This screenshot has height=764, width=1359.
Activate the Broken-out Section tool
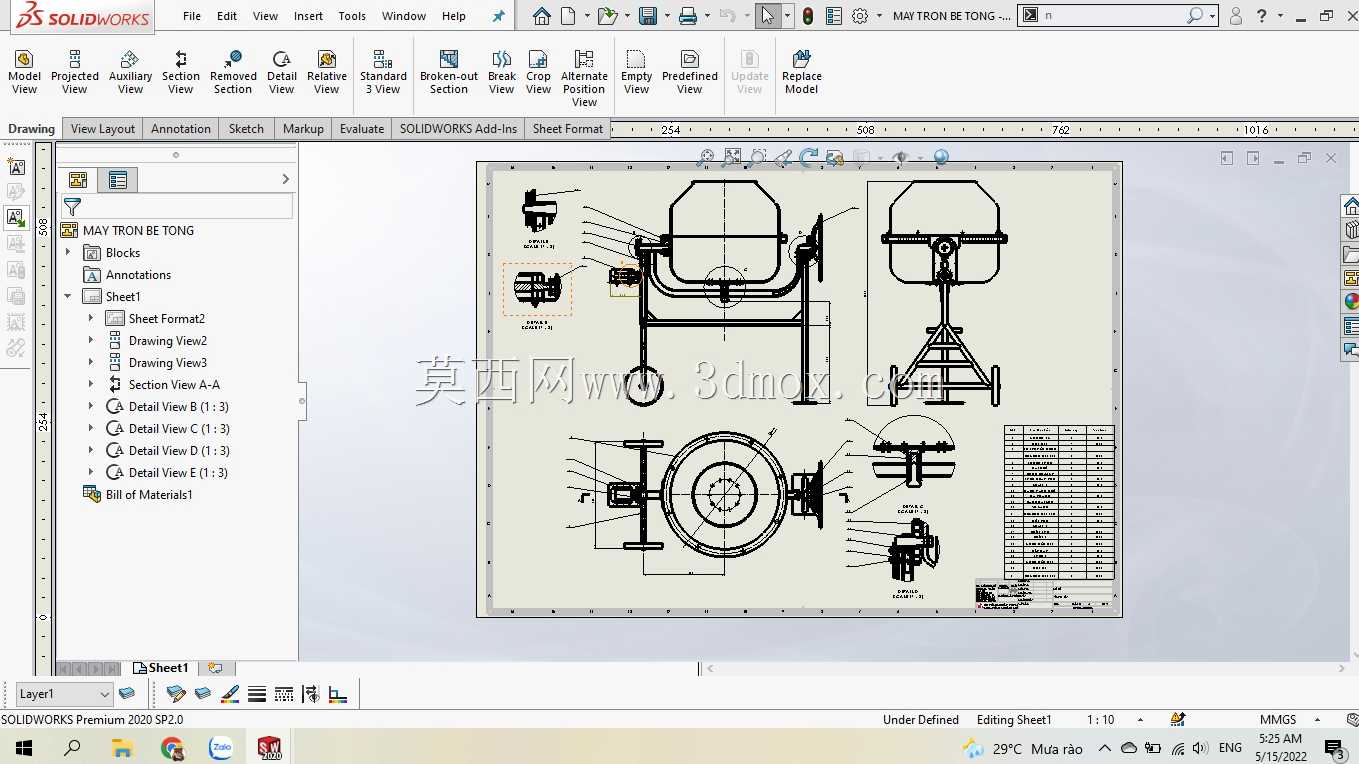pos(449,72)
